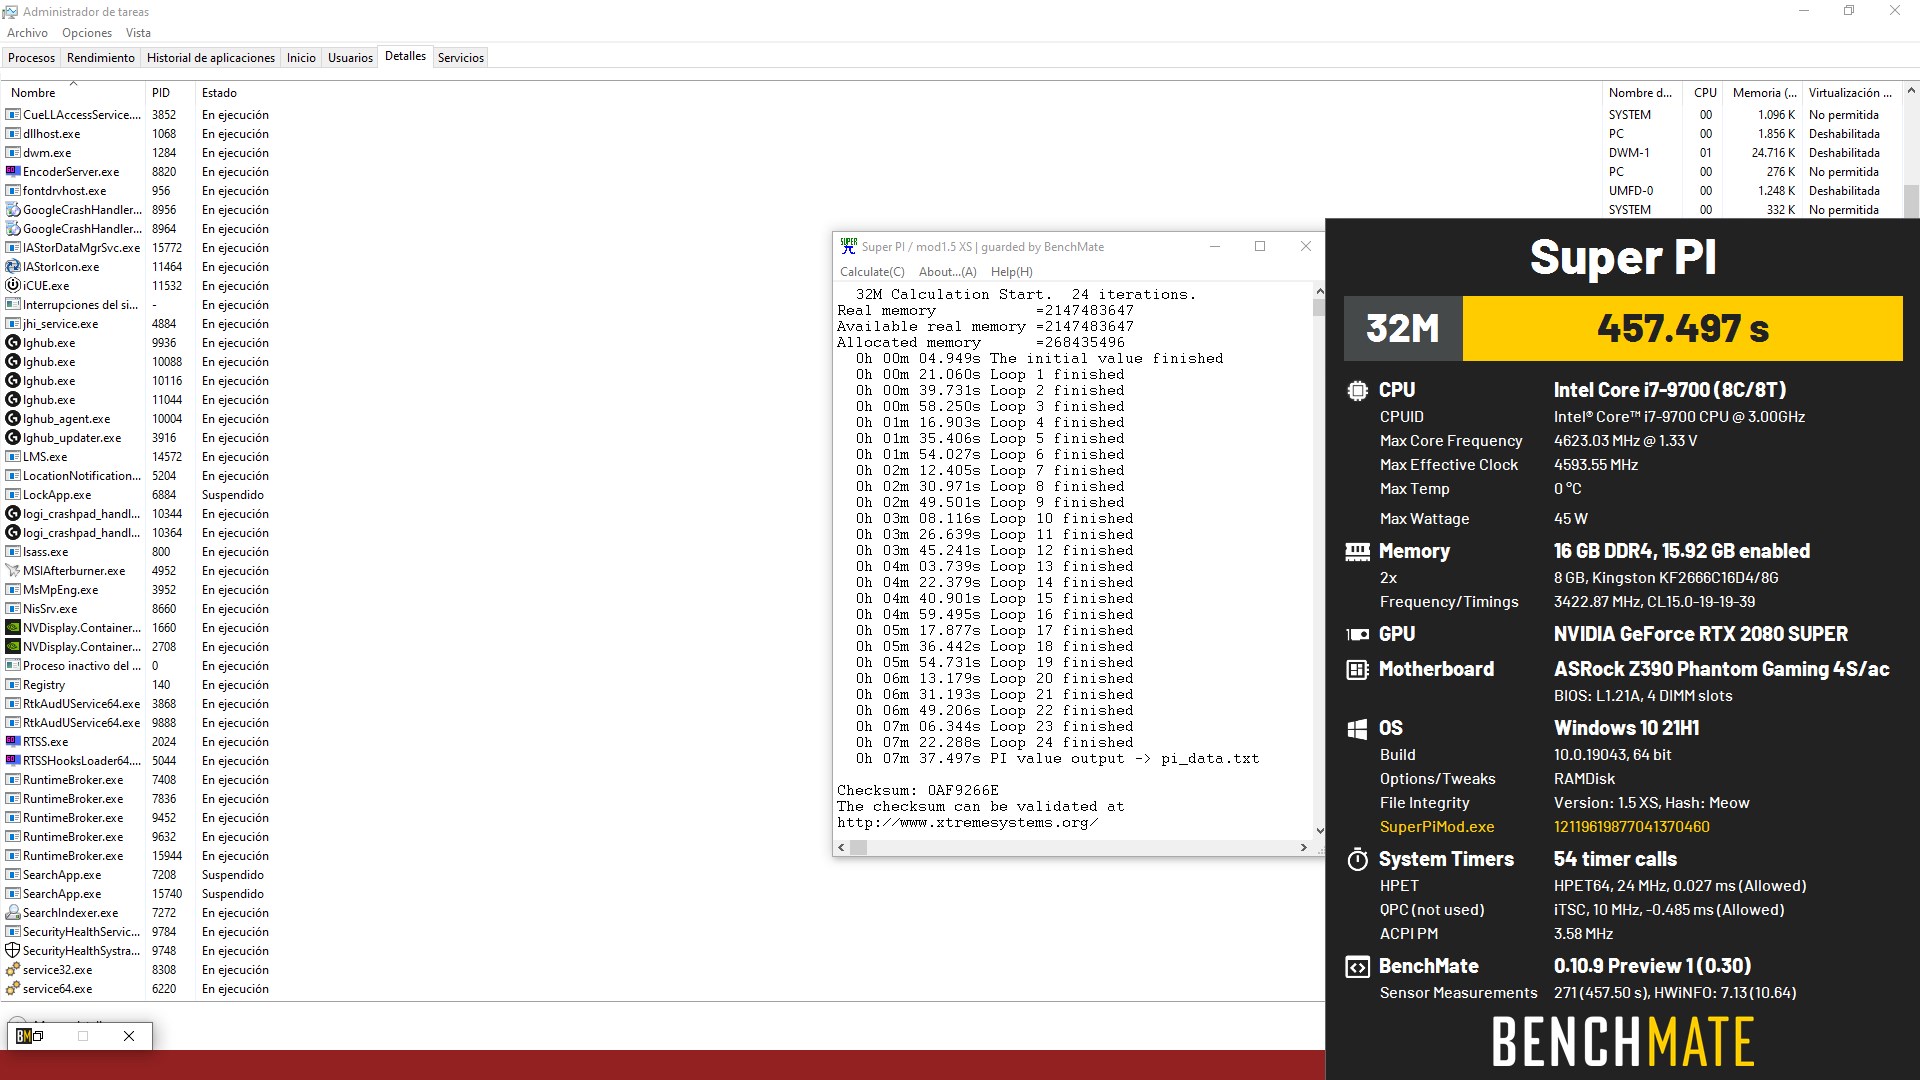Select NVDisplay.Container icon with PID 1660
The image size is (1920, 1080).
(13, 628)
